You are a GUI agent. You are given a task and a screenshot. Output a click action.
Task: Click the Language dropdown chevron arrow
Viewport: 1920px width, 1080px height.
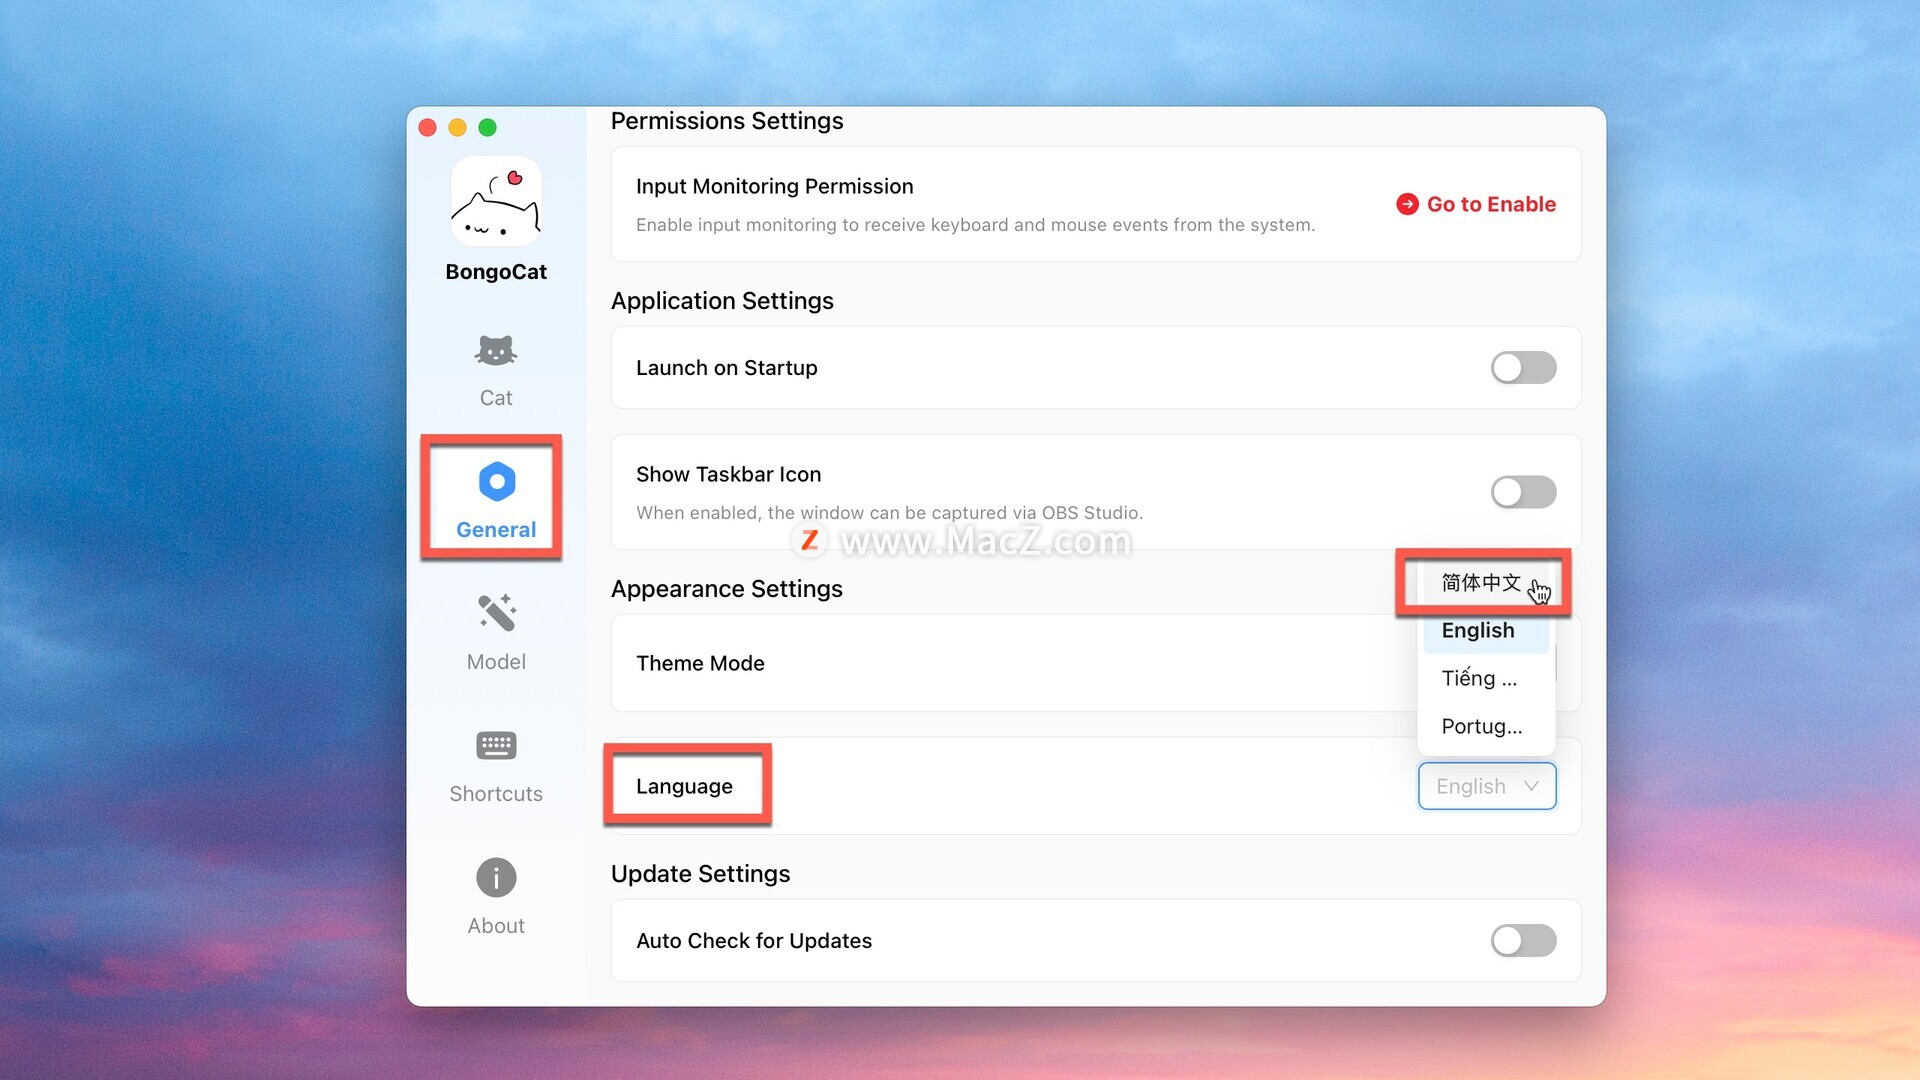point(1531,786)
